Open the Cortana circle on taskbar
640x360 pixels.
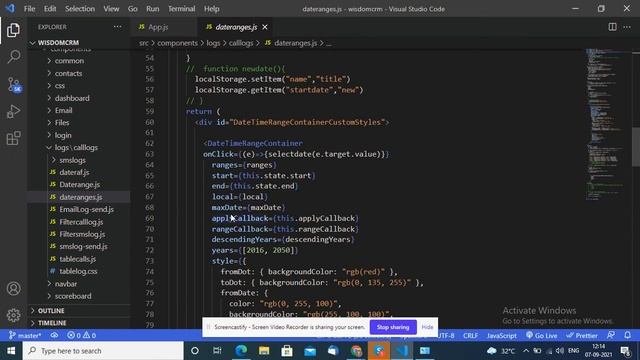(195, 351)
